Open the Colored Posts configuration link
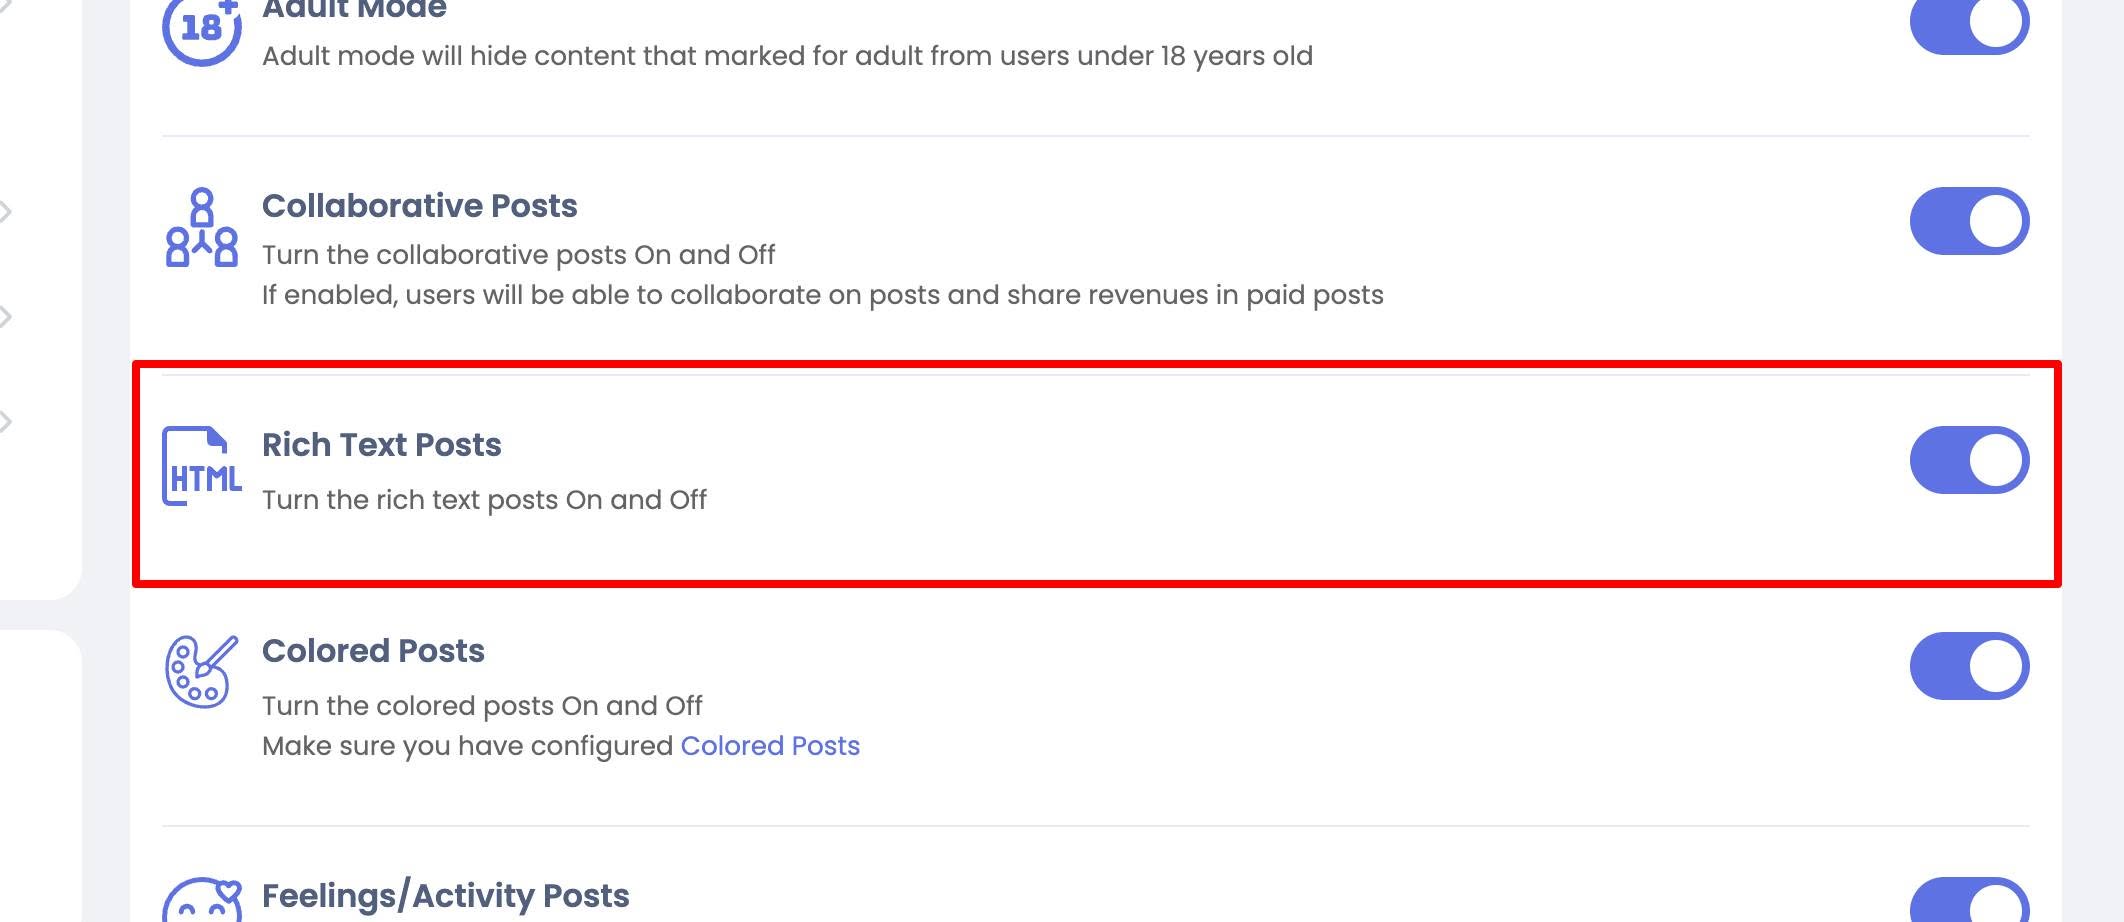 coord(770,746)
